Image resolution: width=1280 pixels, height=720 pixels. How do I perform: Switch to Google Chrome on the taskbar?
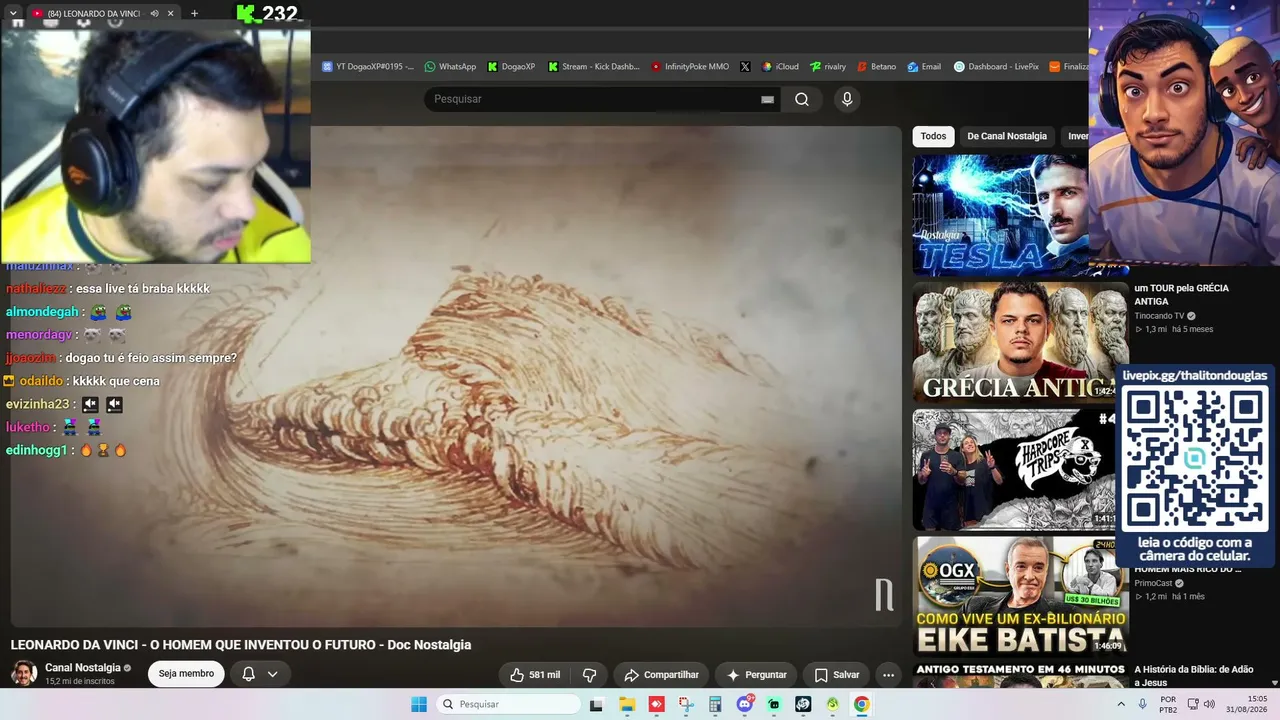pos(862,704)
